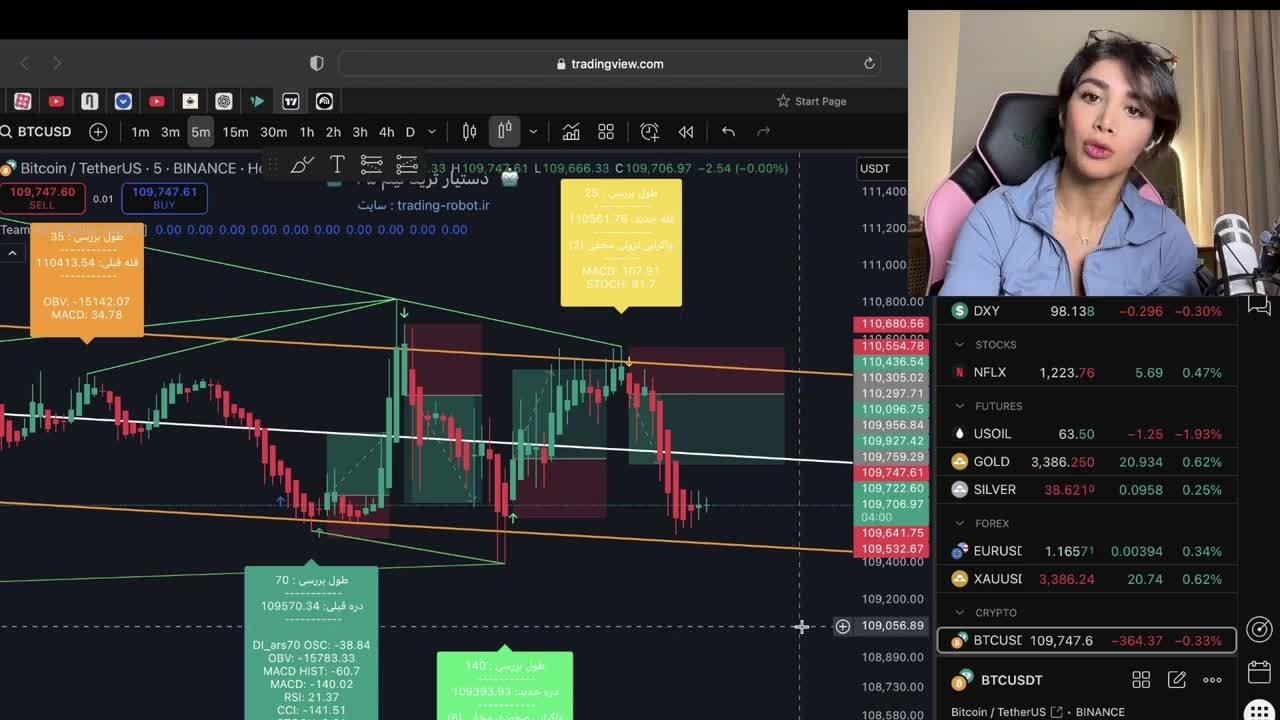Create an alert with the clock icon
Image resolution: width=1280 pixels, height=720 pixels.
pyautogui.click(x=649, y=132)
